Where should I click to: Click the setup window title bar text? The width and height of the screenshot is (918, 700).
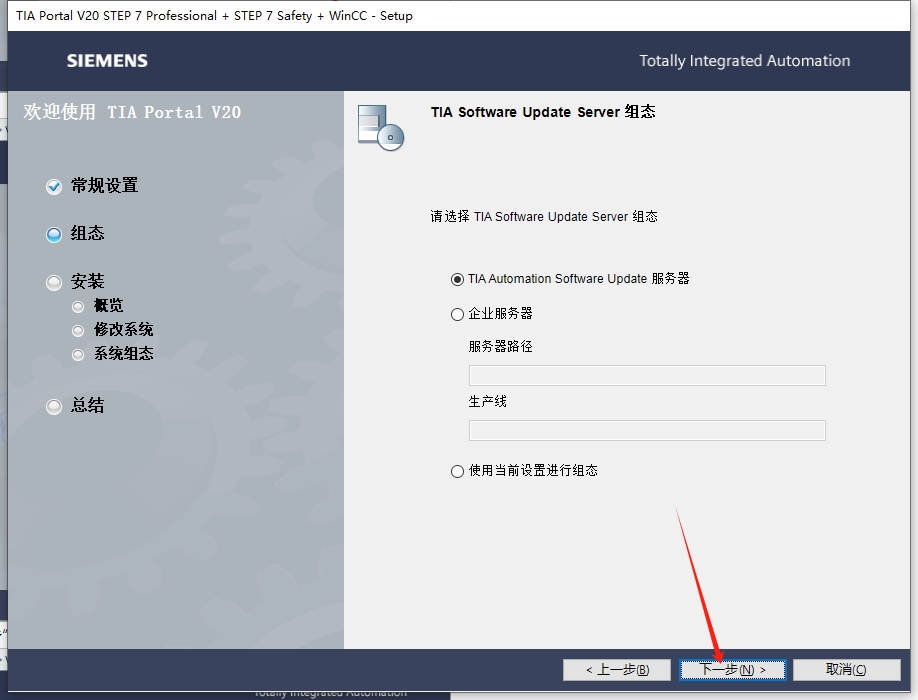click(x=214, y=16)
